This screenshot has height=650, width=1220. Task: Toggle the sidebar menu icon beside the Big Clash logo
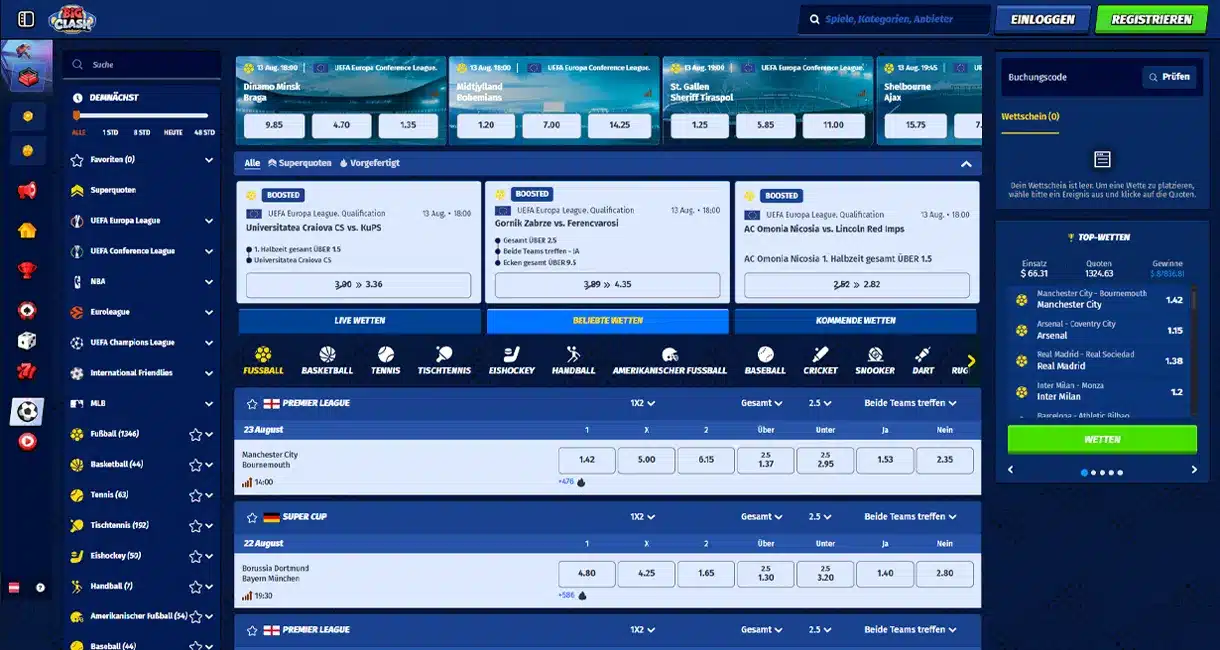[27, 19]
